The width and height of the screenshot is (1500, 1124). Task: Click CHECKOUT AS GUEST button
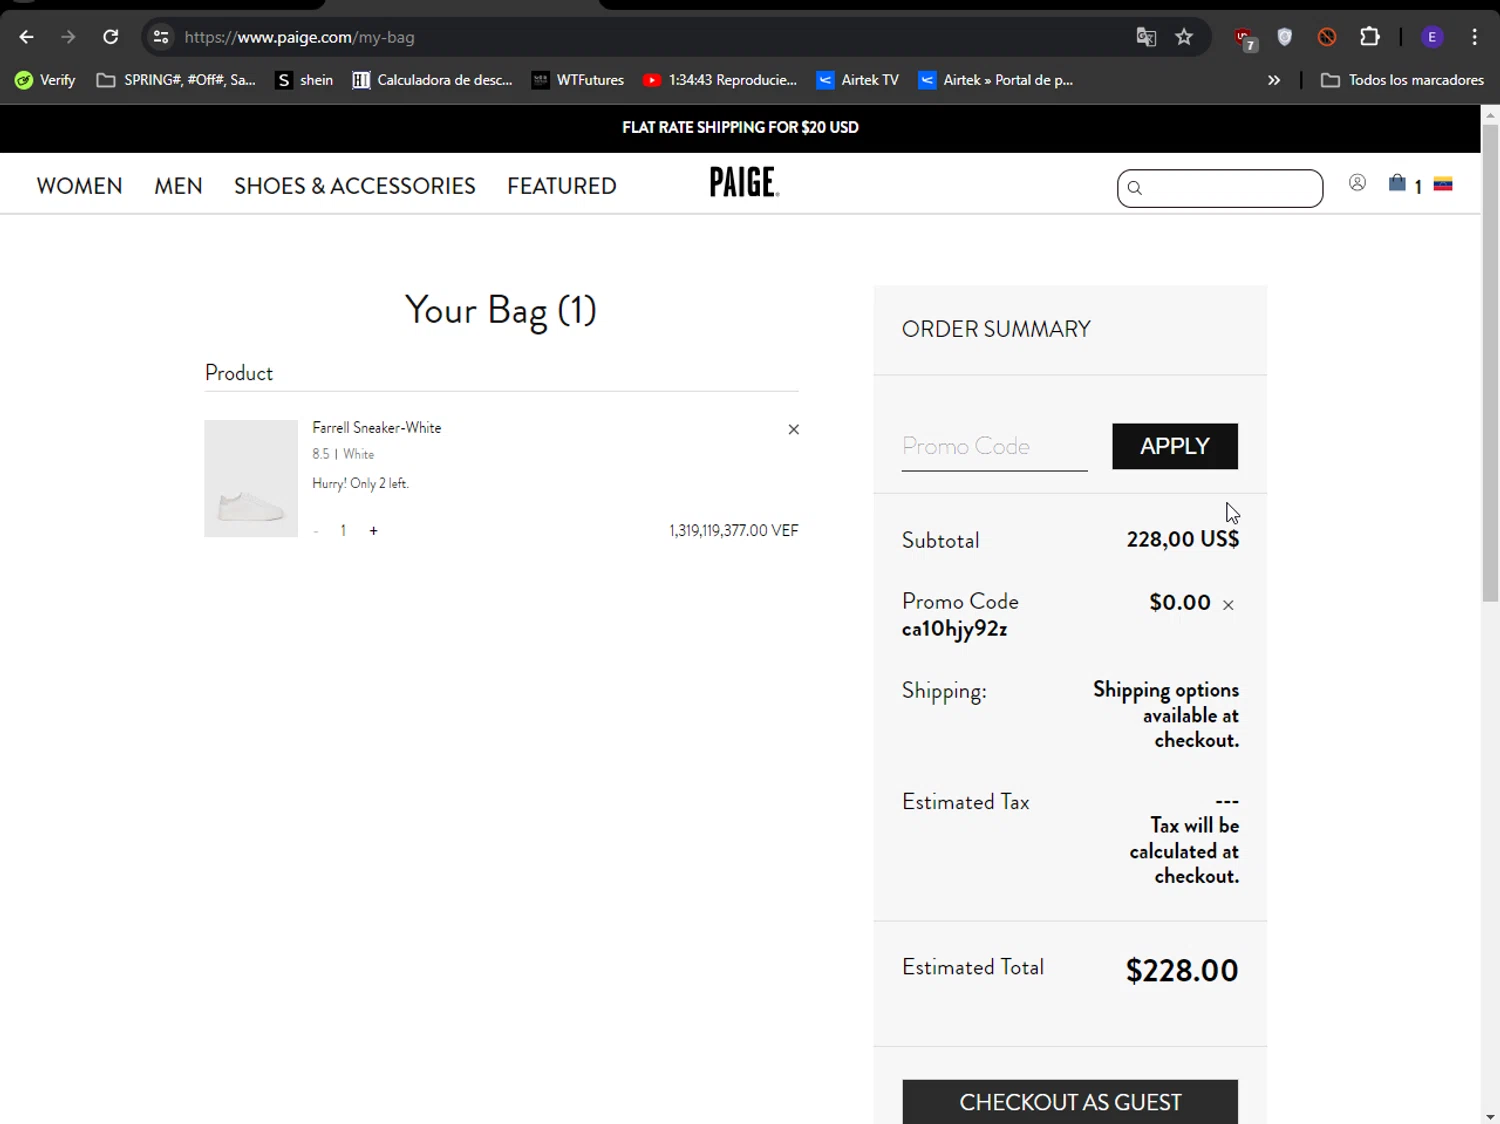pos(1070,1101)
